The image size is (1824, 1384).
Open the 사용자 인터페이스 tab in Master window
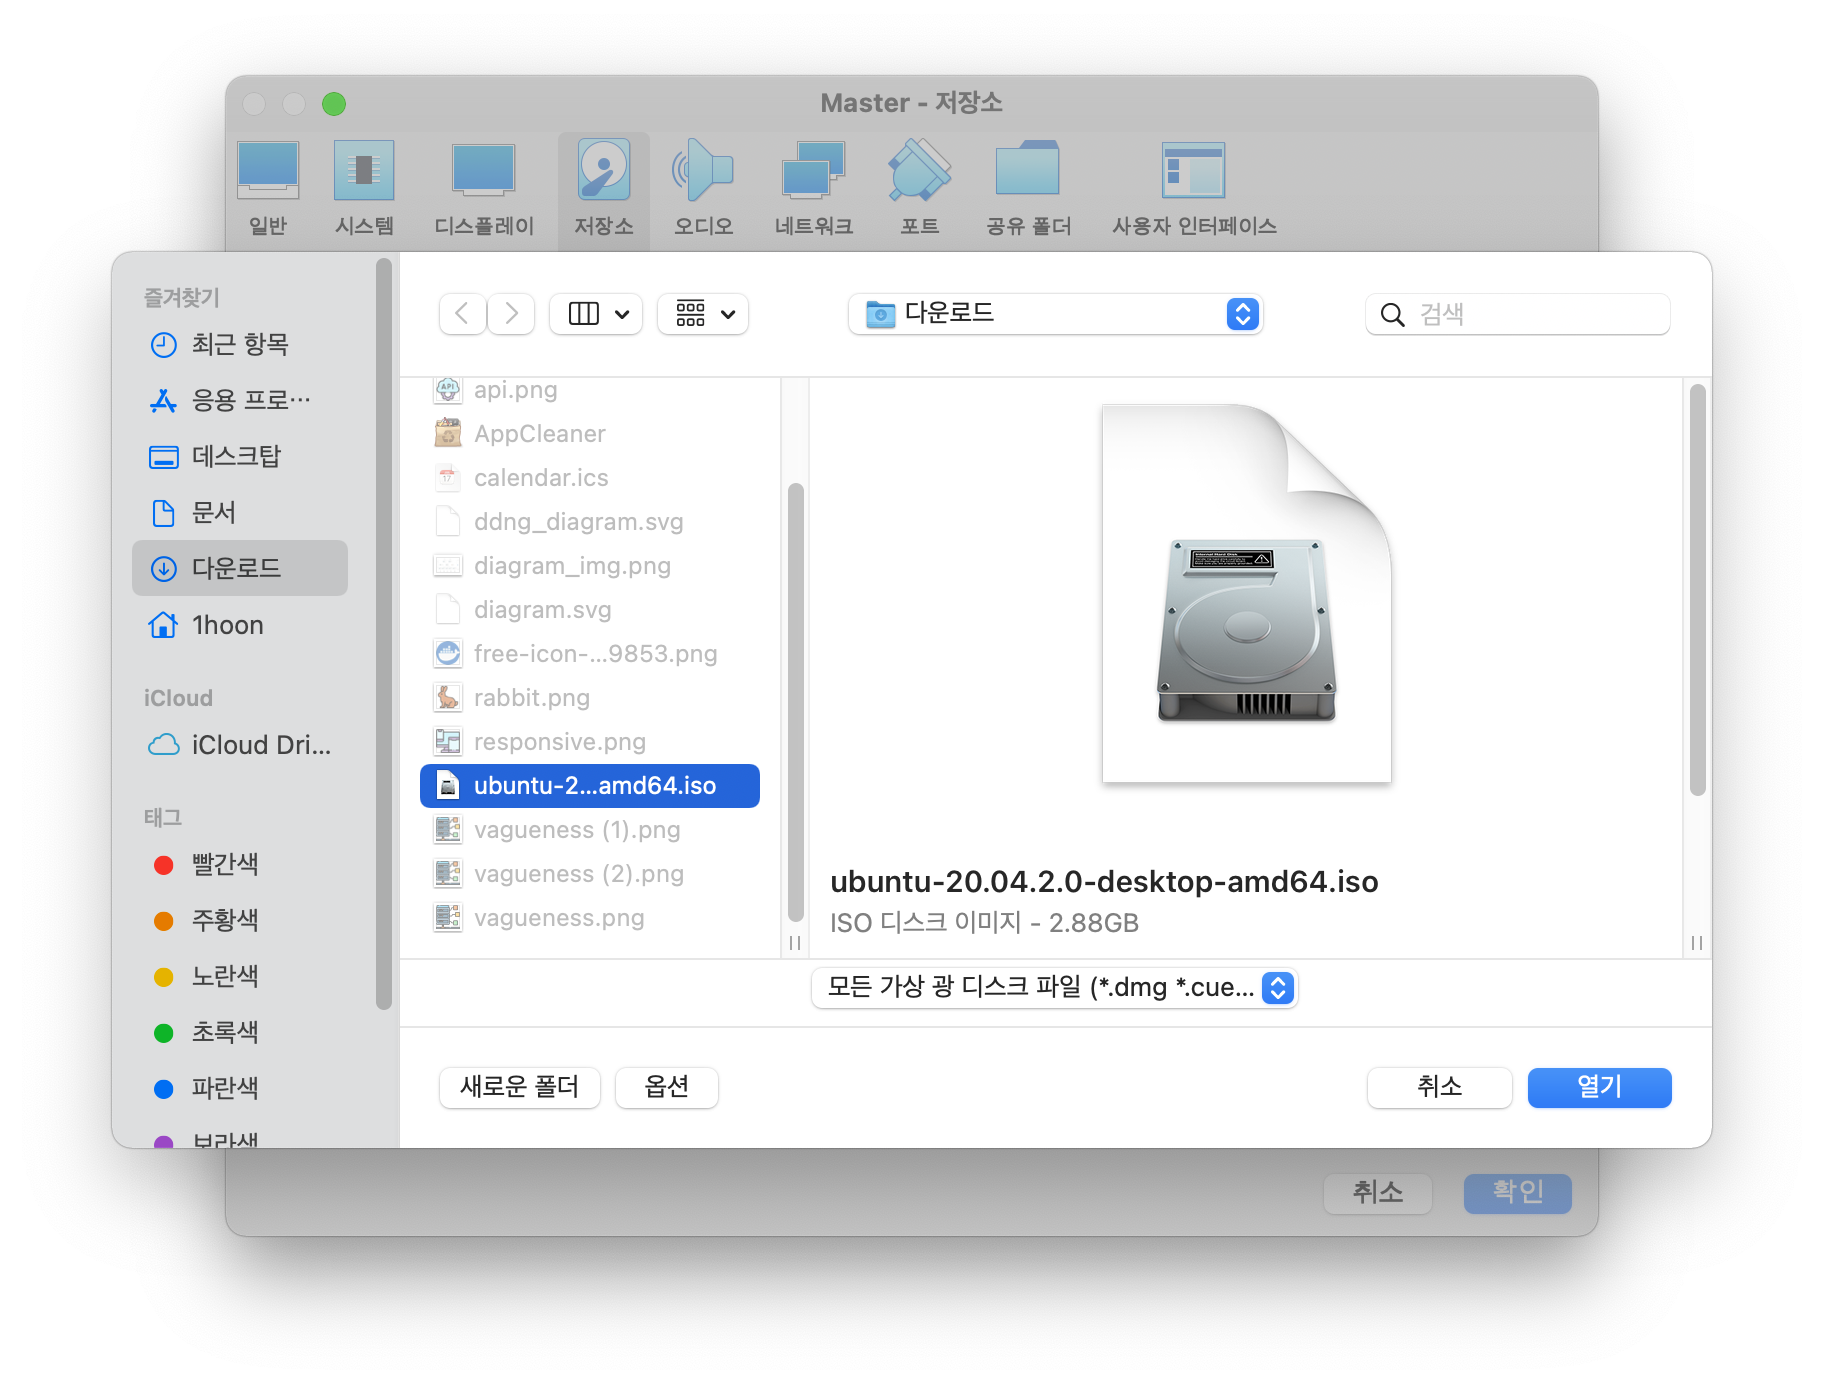click(1194, 189)
